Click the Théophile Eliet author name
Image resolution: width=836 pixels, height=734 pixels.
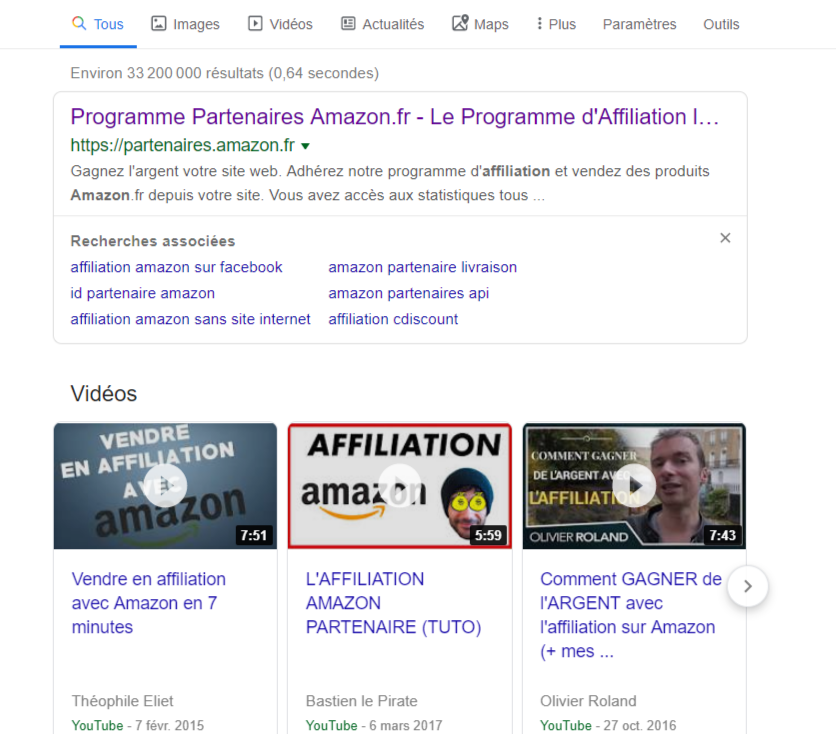click(123, 701)
